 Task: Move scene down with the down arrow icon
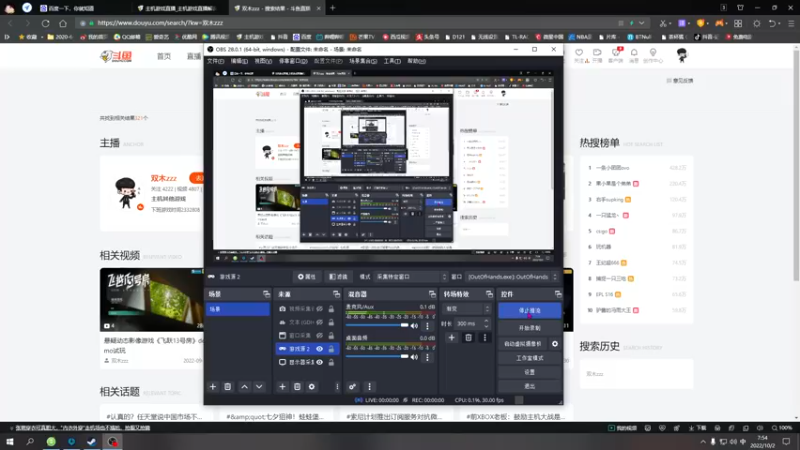(259, 387)
